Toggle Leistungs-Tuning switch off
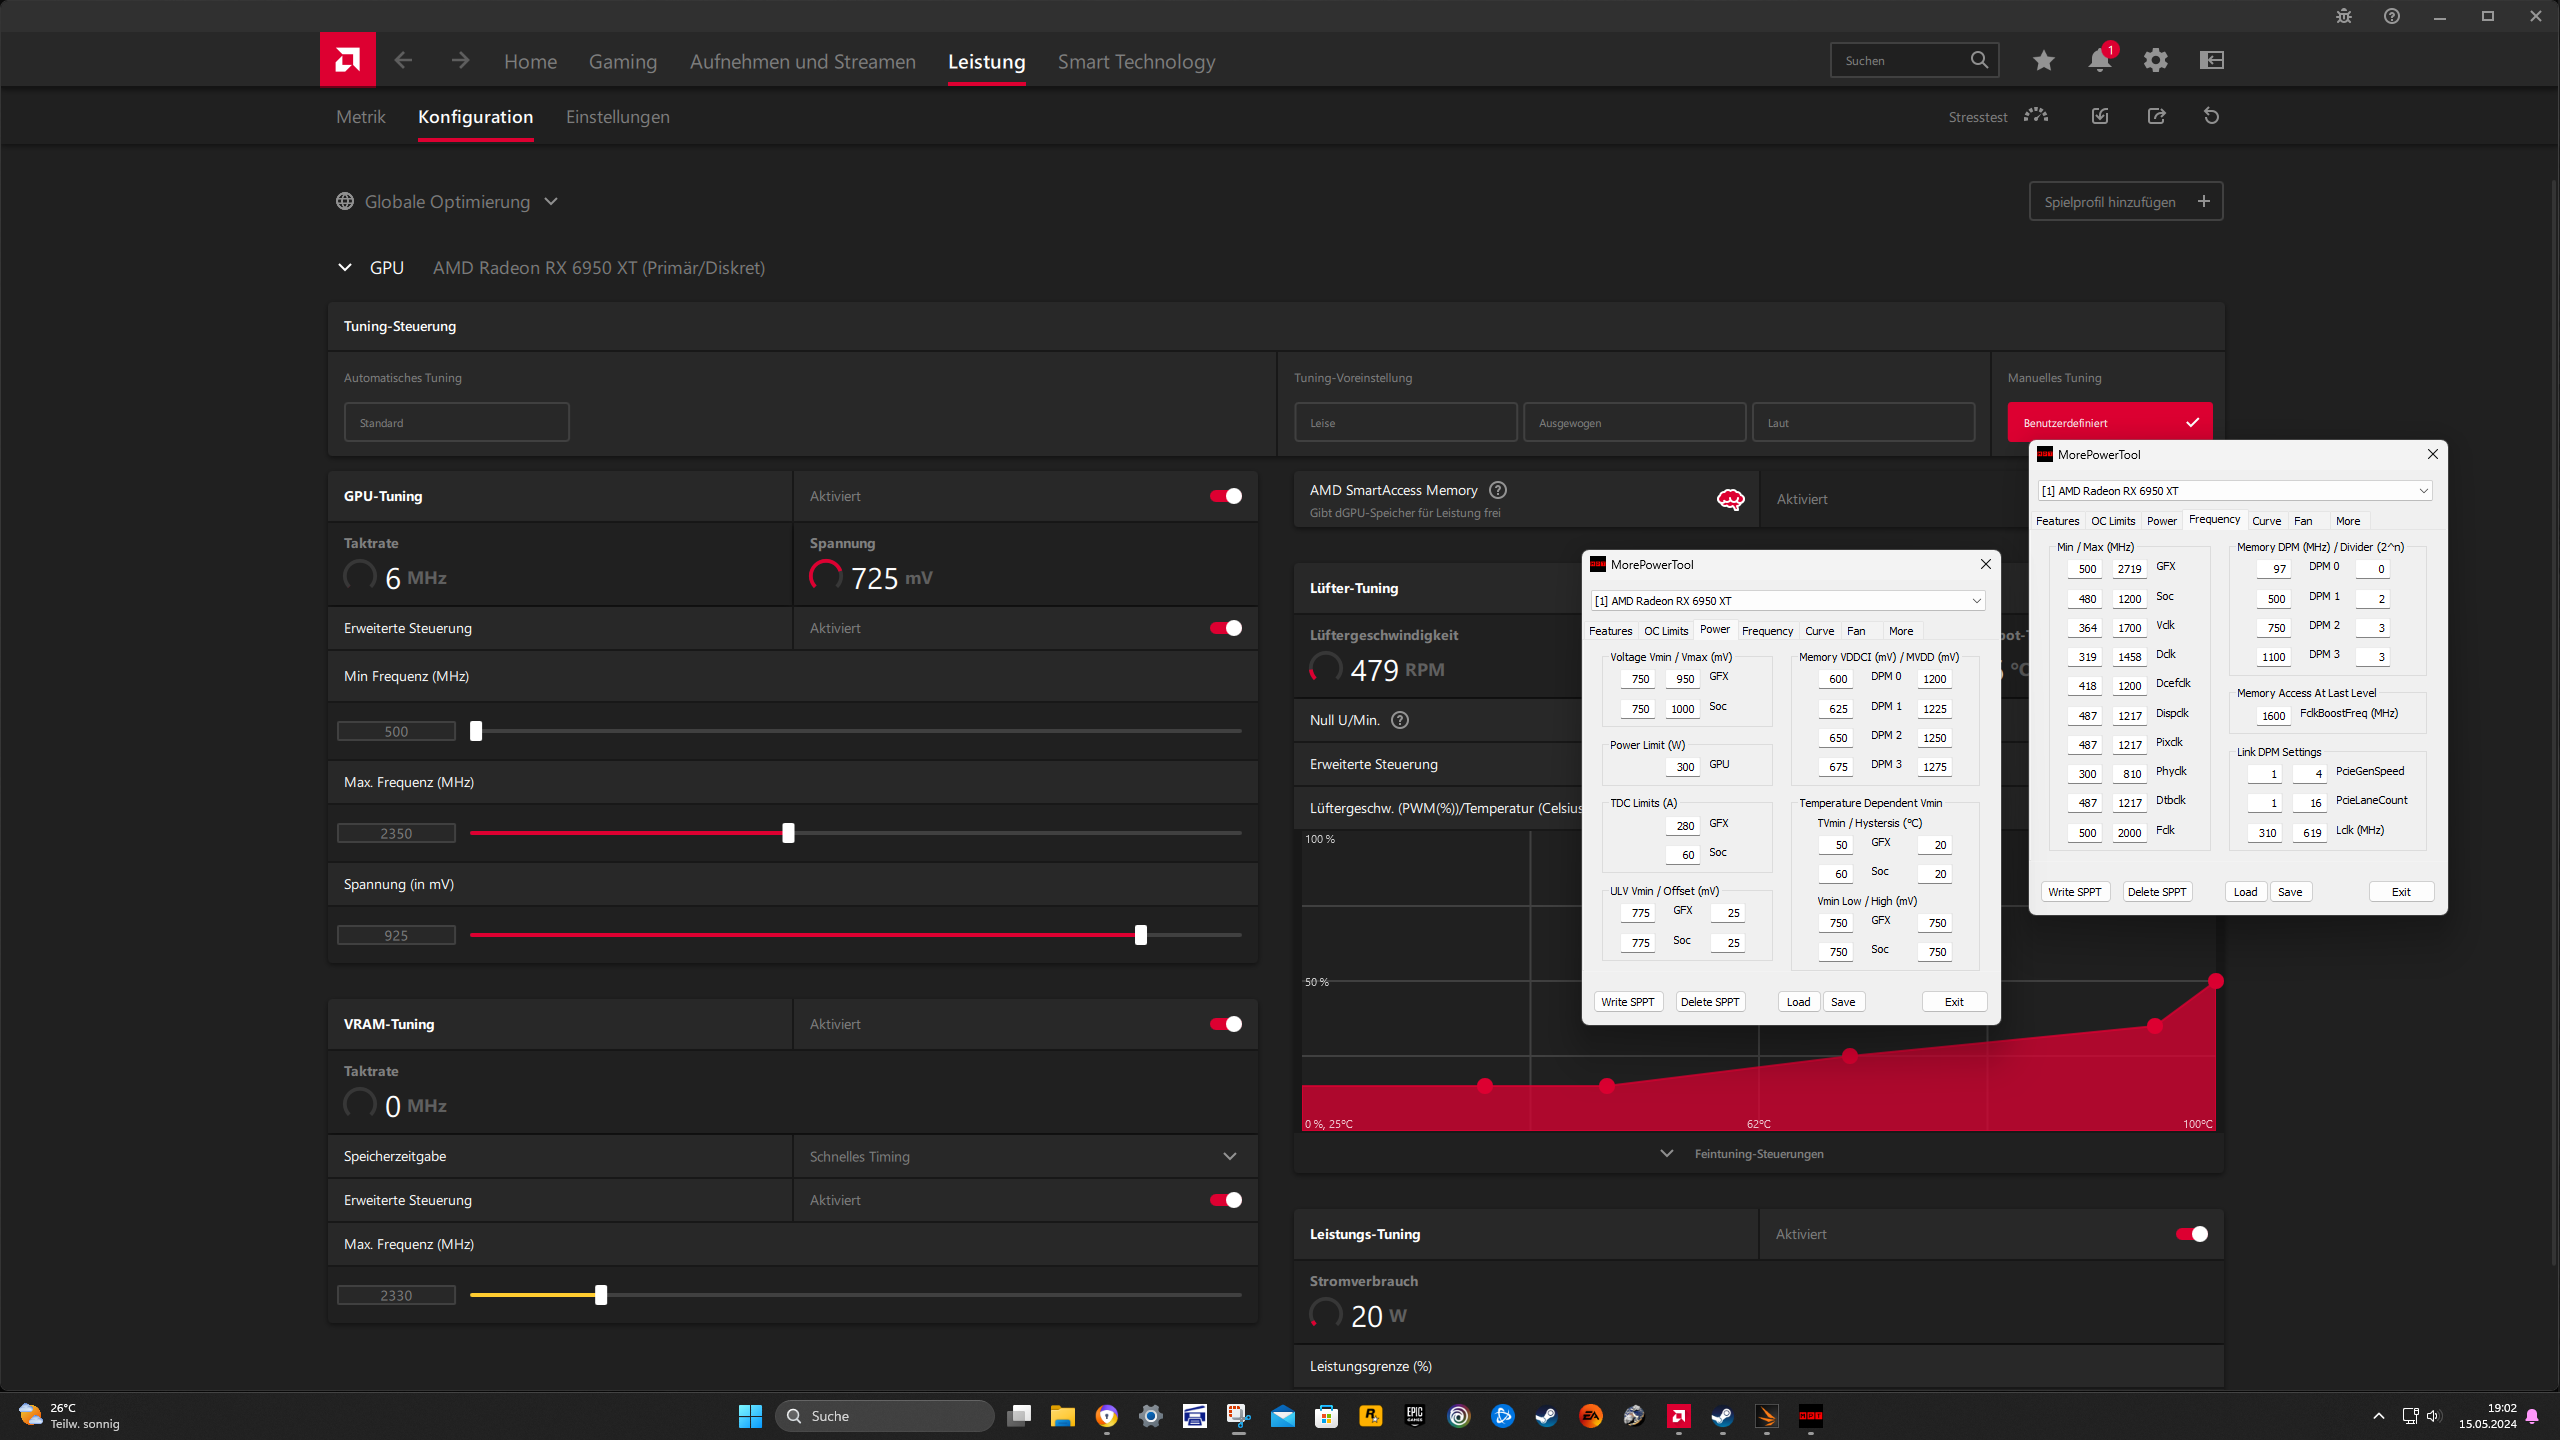The height and width of the screenshot is (1440, 2560). pyautogui.click(x=2191, y=1234)
